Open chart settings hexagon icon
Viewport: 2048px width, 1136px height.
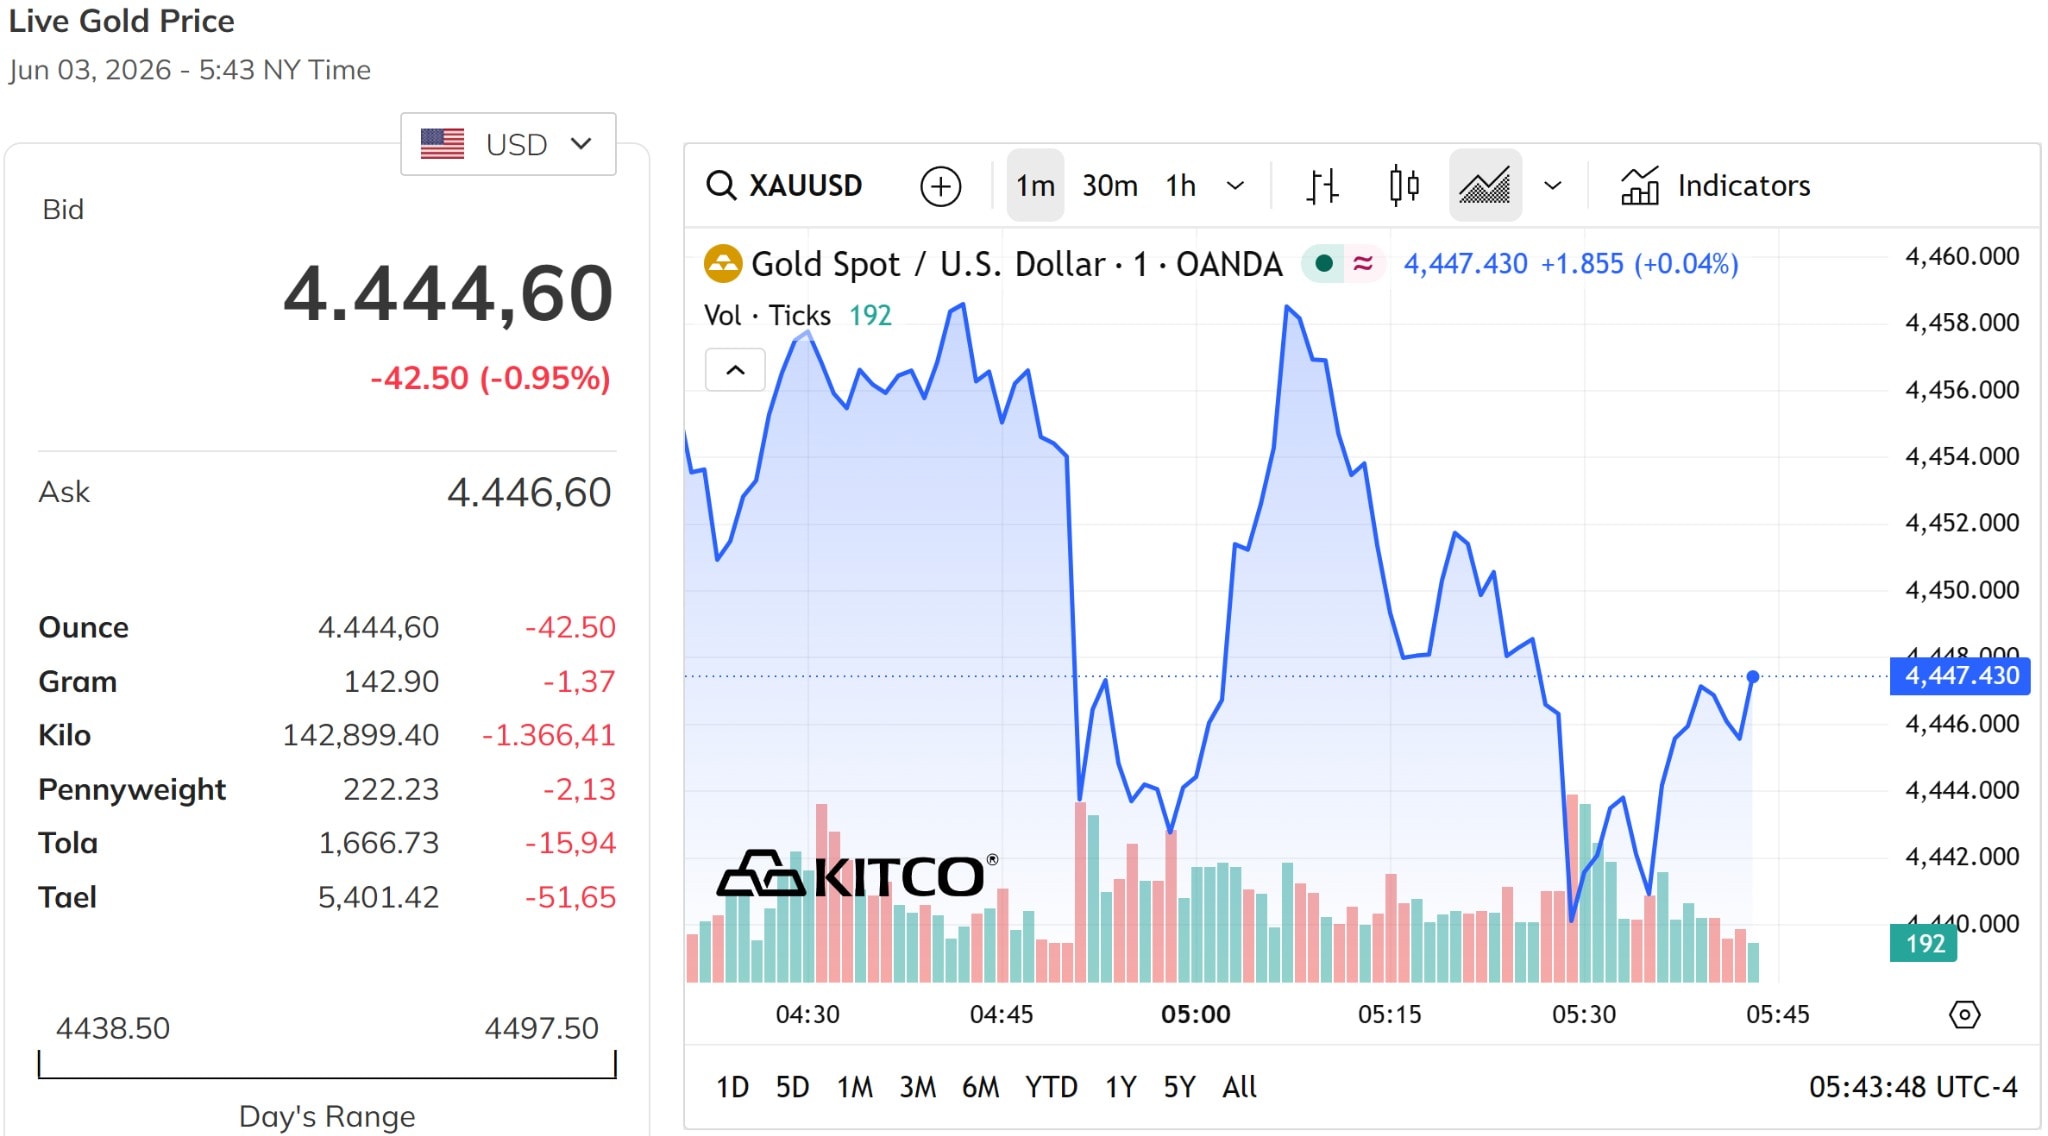pyautogui.click(x=1964, y=1015)
